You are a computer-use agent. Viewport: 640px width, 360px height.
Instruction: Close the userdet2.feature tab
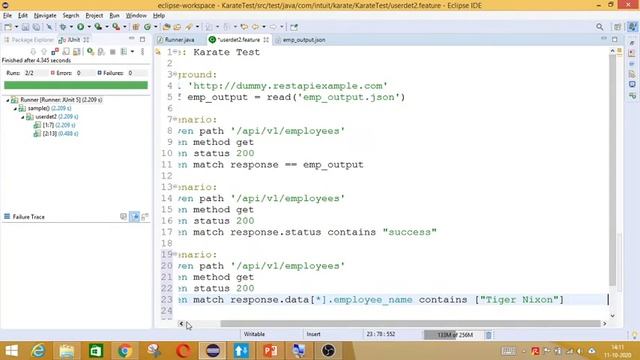point(266,40)
